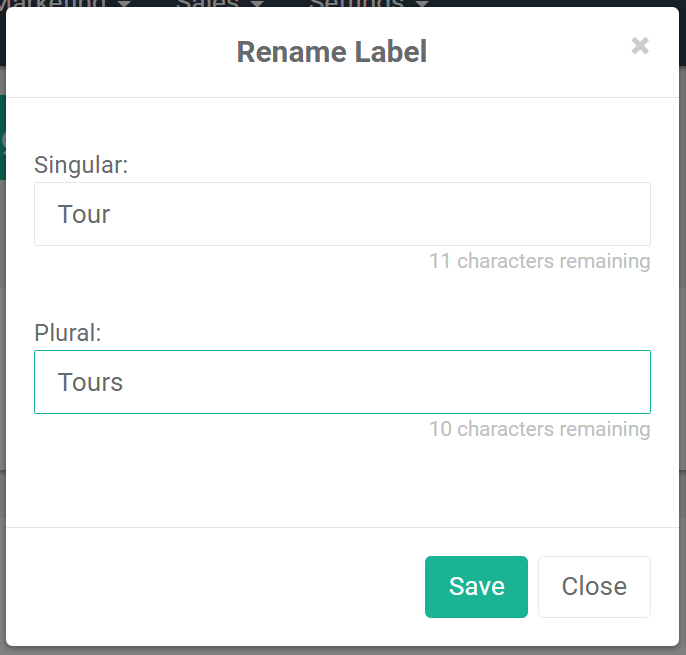The image size is (686, 655).
Task: Focus the Plural input box
Action: (x=342, y=382)
